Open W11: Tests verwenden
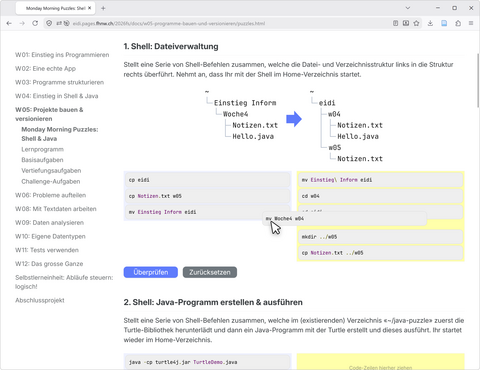Screen dimensions: 480x370 [x=47, y=250]
